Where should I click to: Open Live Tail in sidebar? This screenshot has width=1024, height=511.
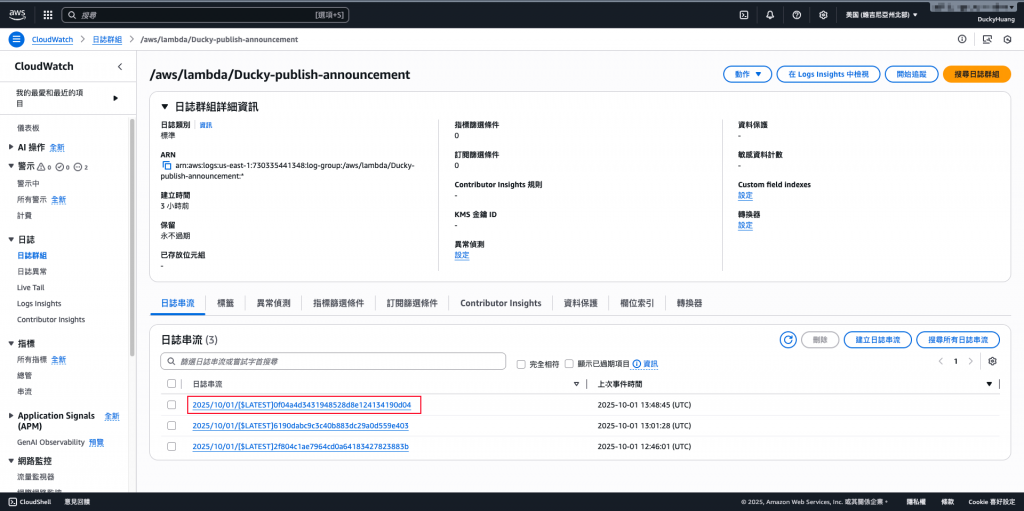[x=31, y=288]
